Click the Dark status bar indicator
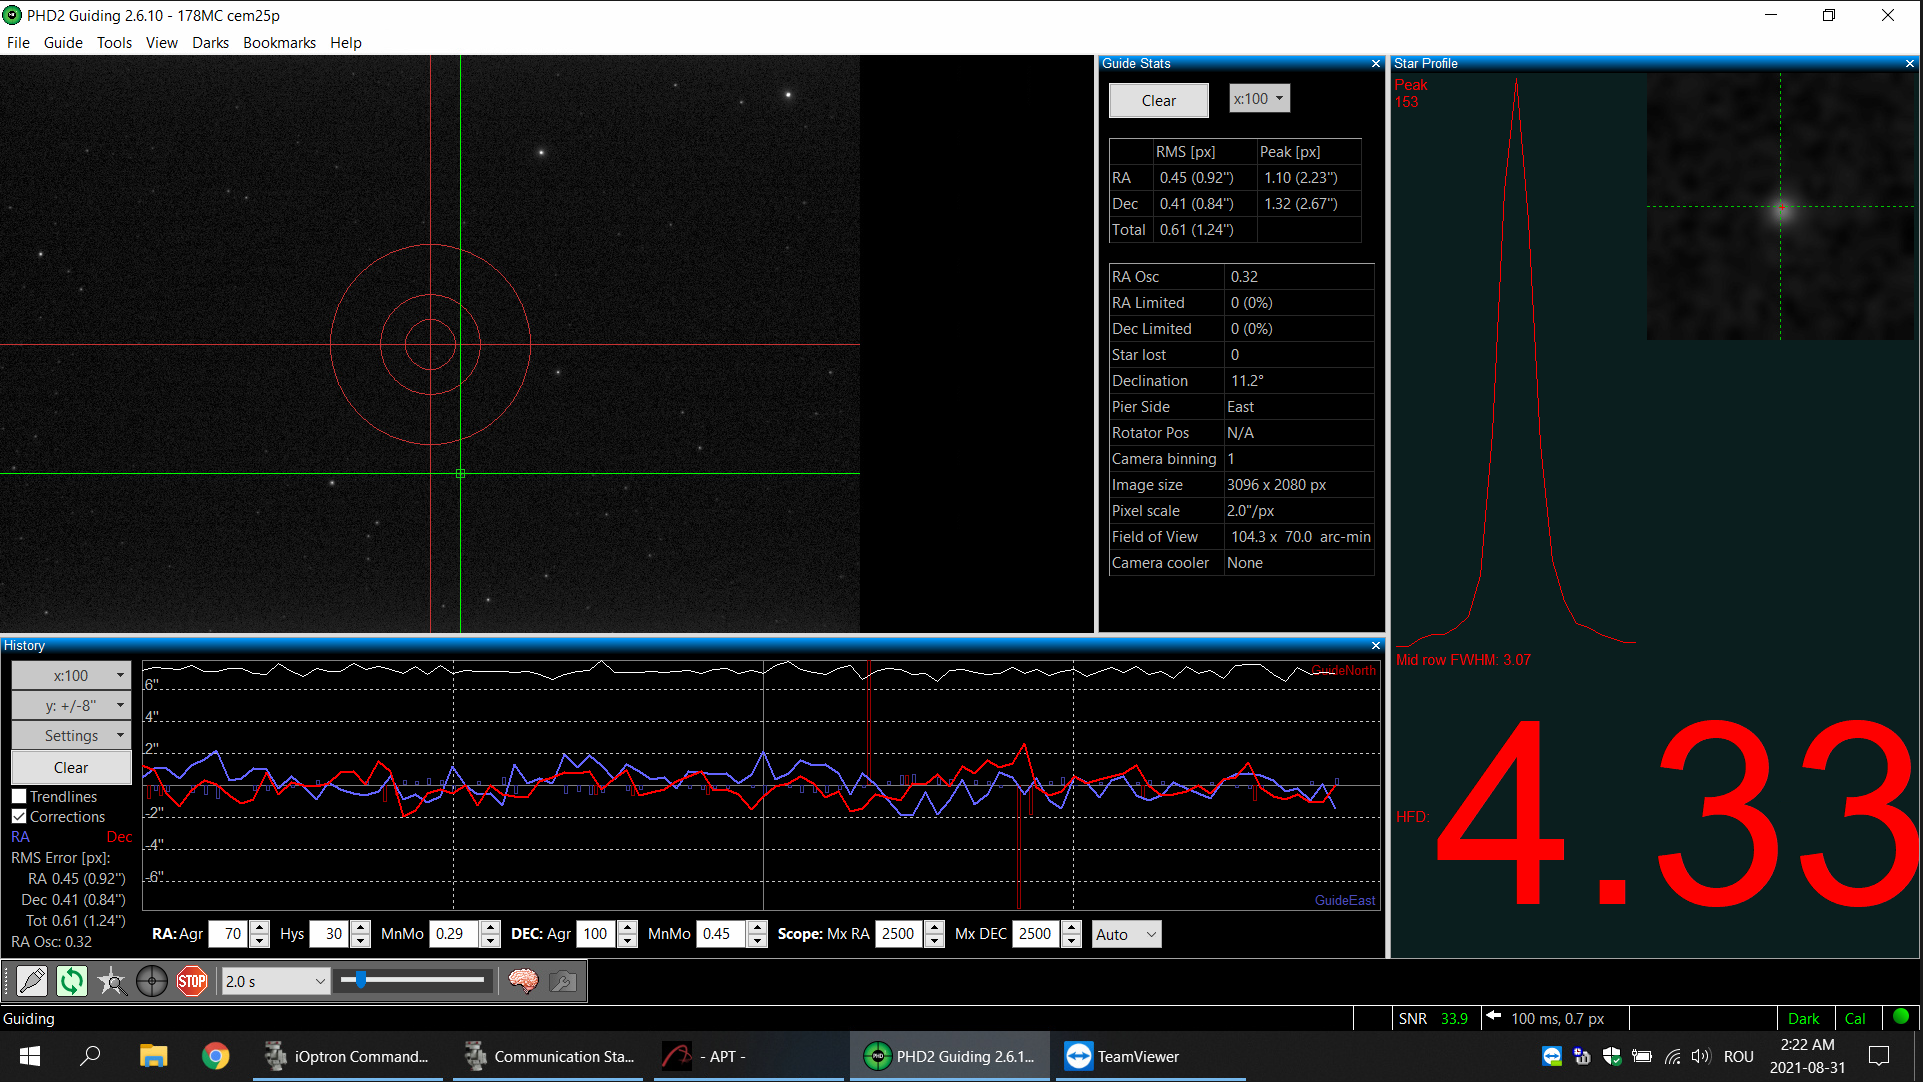Viewport: 1923px width, 1082px height. pyautogui.click(x=1803, y=1018)
